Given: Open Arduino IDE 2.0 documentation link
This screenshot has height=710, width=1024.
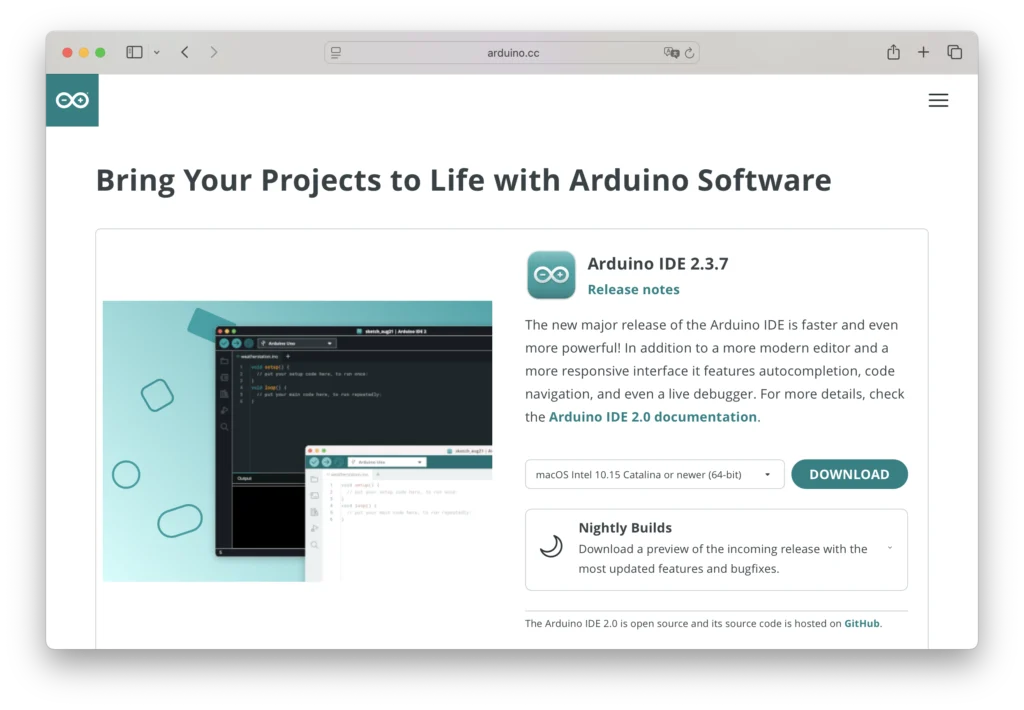Looking at the screenshot, I should click(x=653, y=417).
